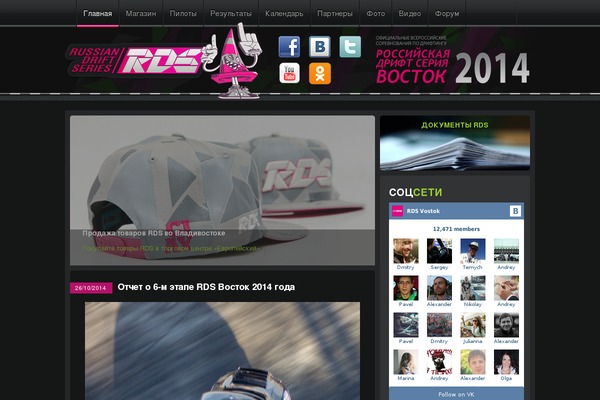Image resolution: width=600 pixels, height=400 pixels.
Task: Click the СОЦСЕТИ section heading
Action: pyautogui.click(x=416, y=192)
